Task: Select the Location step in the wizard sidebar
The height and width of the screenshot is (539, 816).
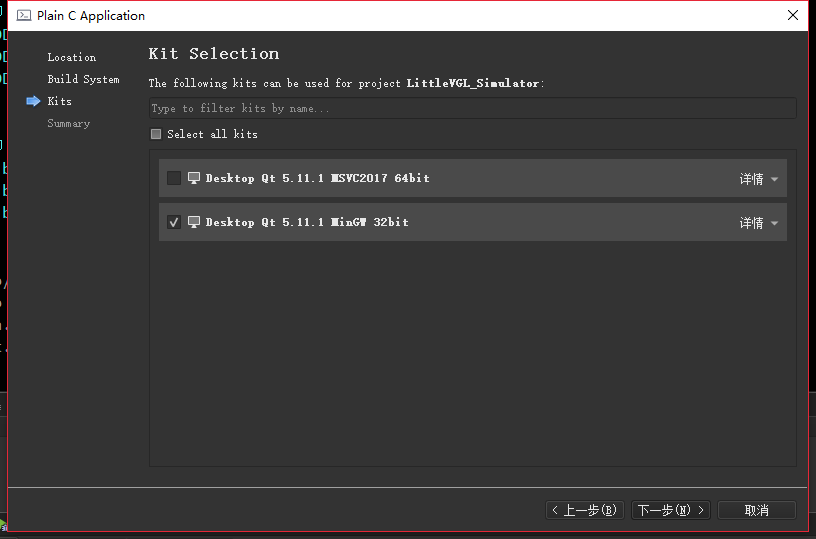Action: coord(72,57)
